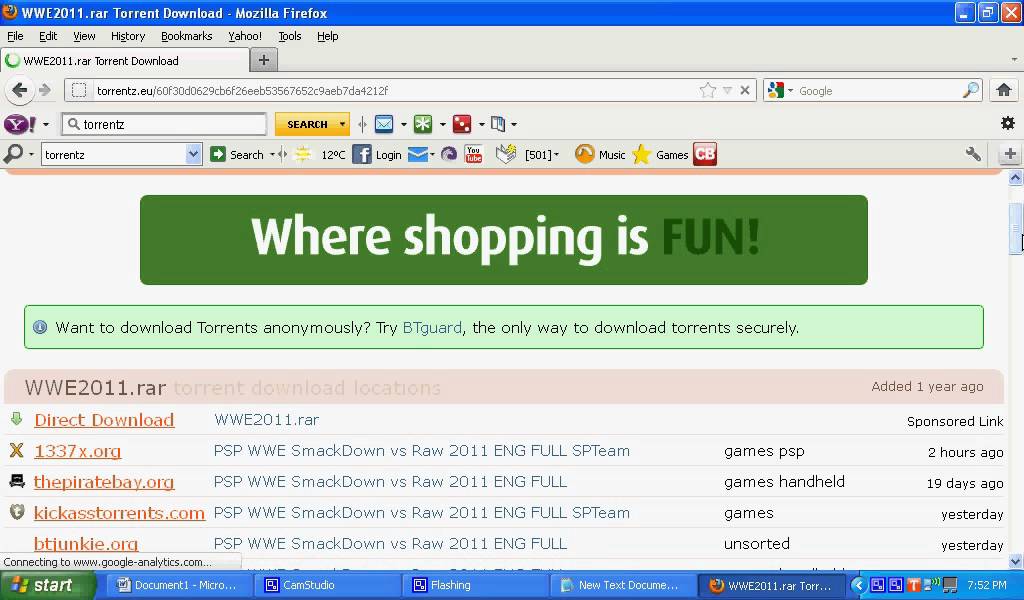
Task: Click the Yahoo search field containing torrentz
Action: click(165, 124)
